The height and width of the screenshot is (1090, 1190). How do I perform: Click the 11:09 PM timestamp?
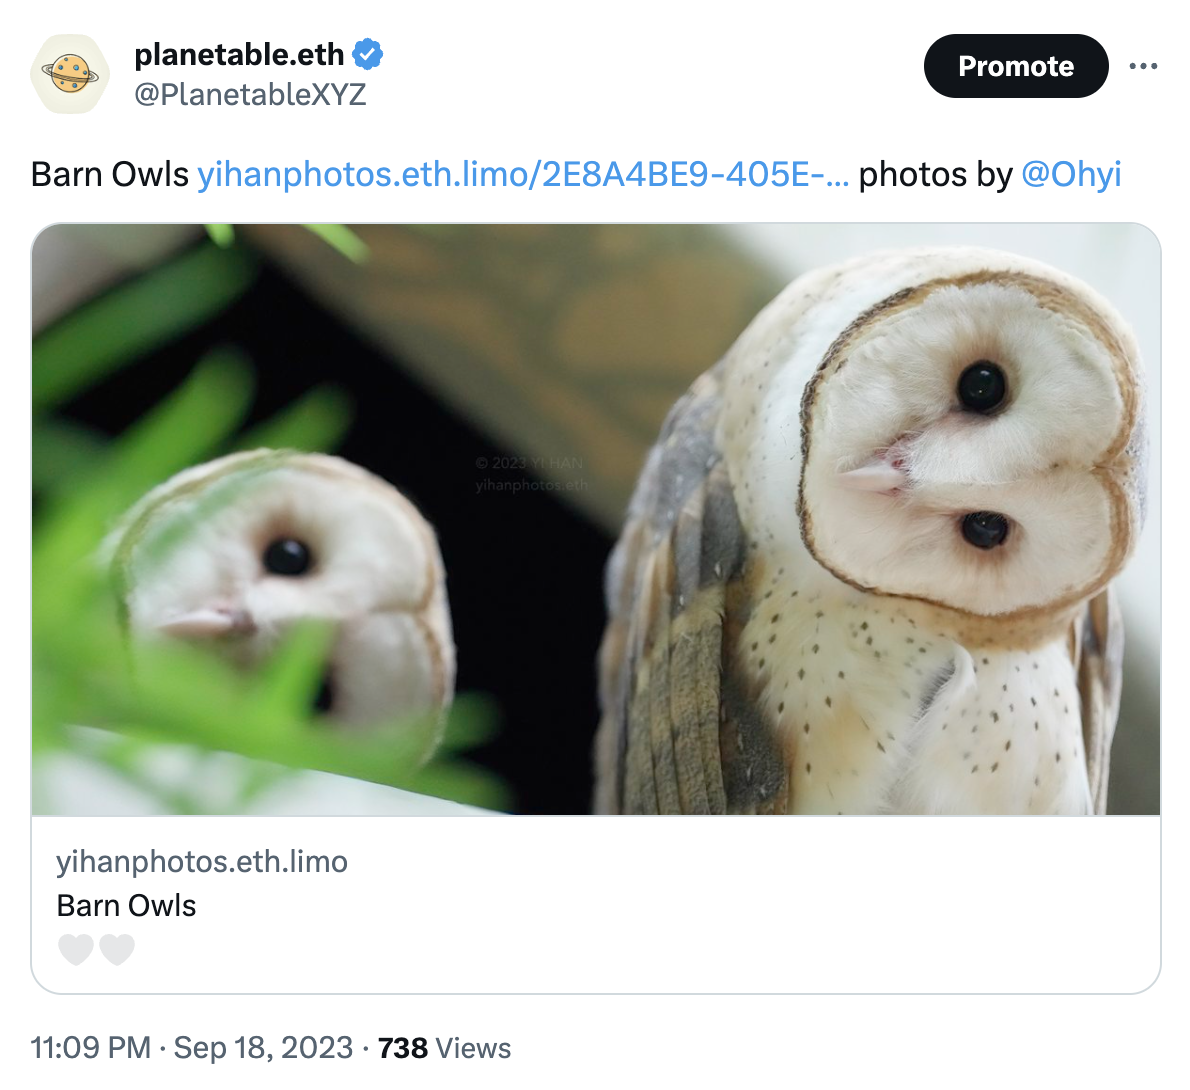tap(91, 1048)
